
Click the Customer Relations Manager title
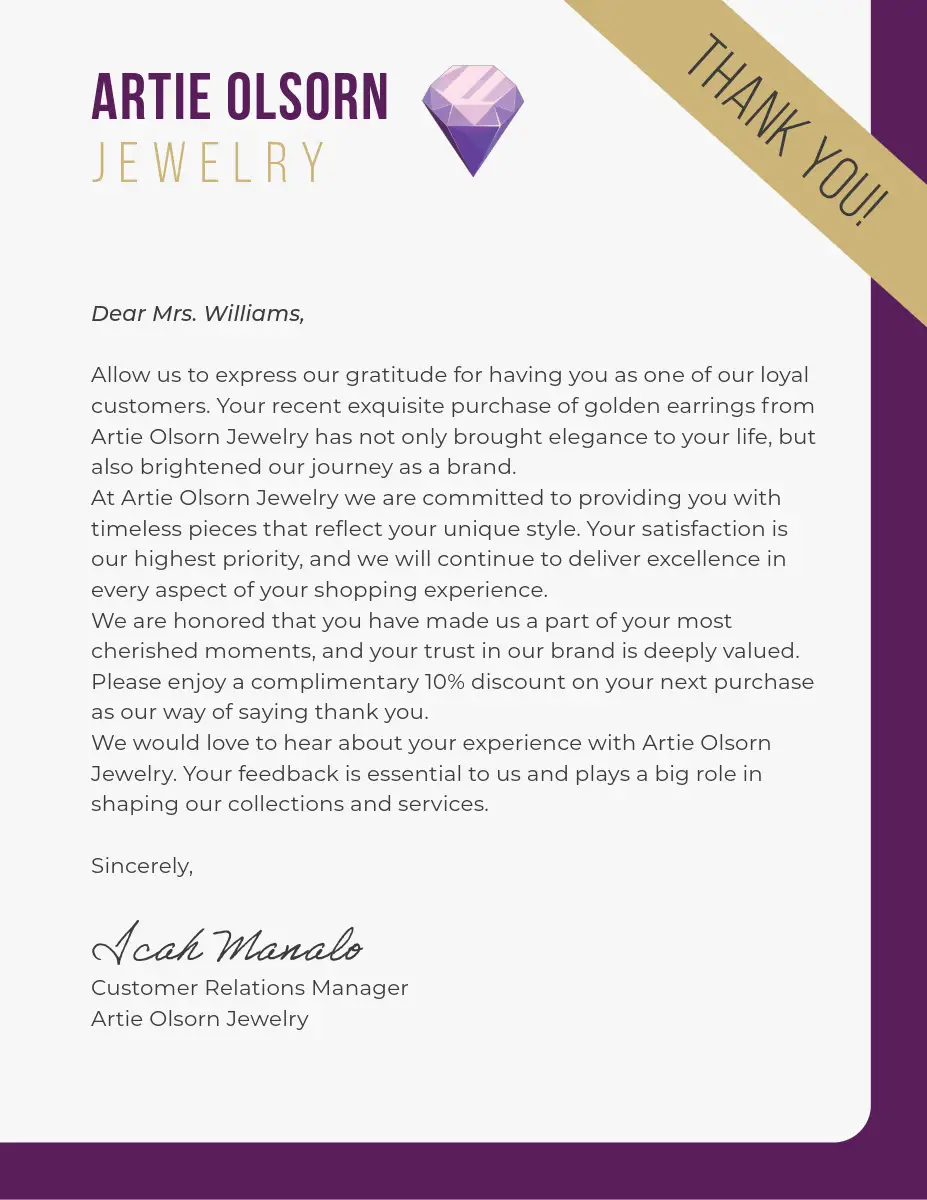point(249,988)
